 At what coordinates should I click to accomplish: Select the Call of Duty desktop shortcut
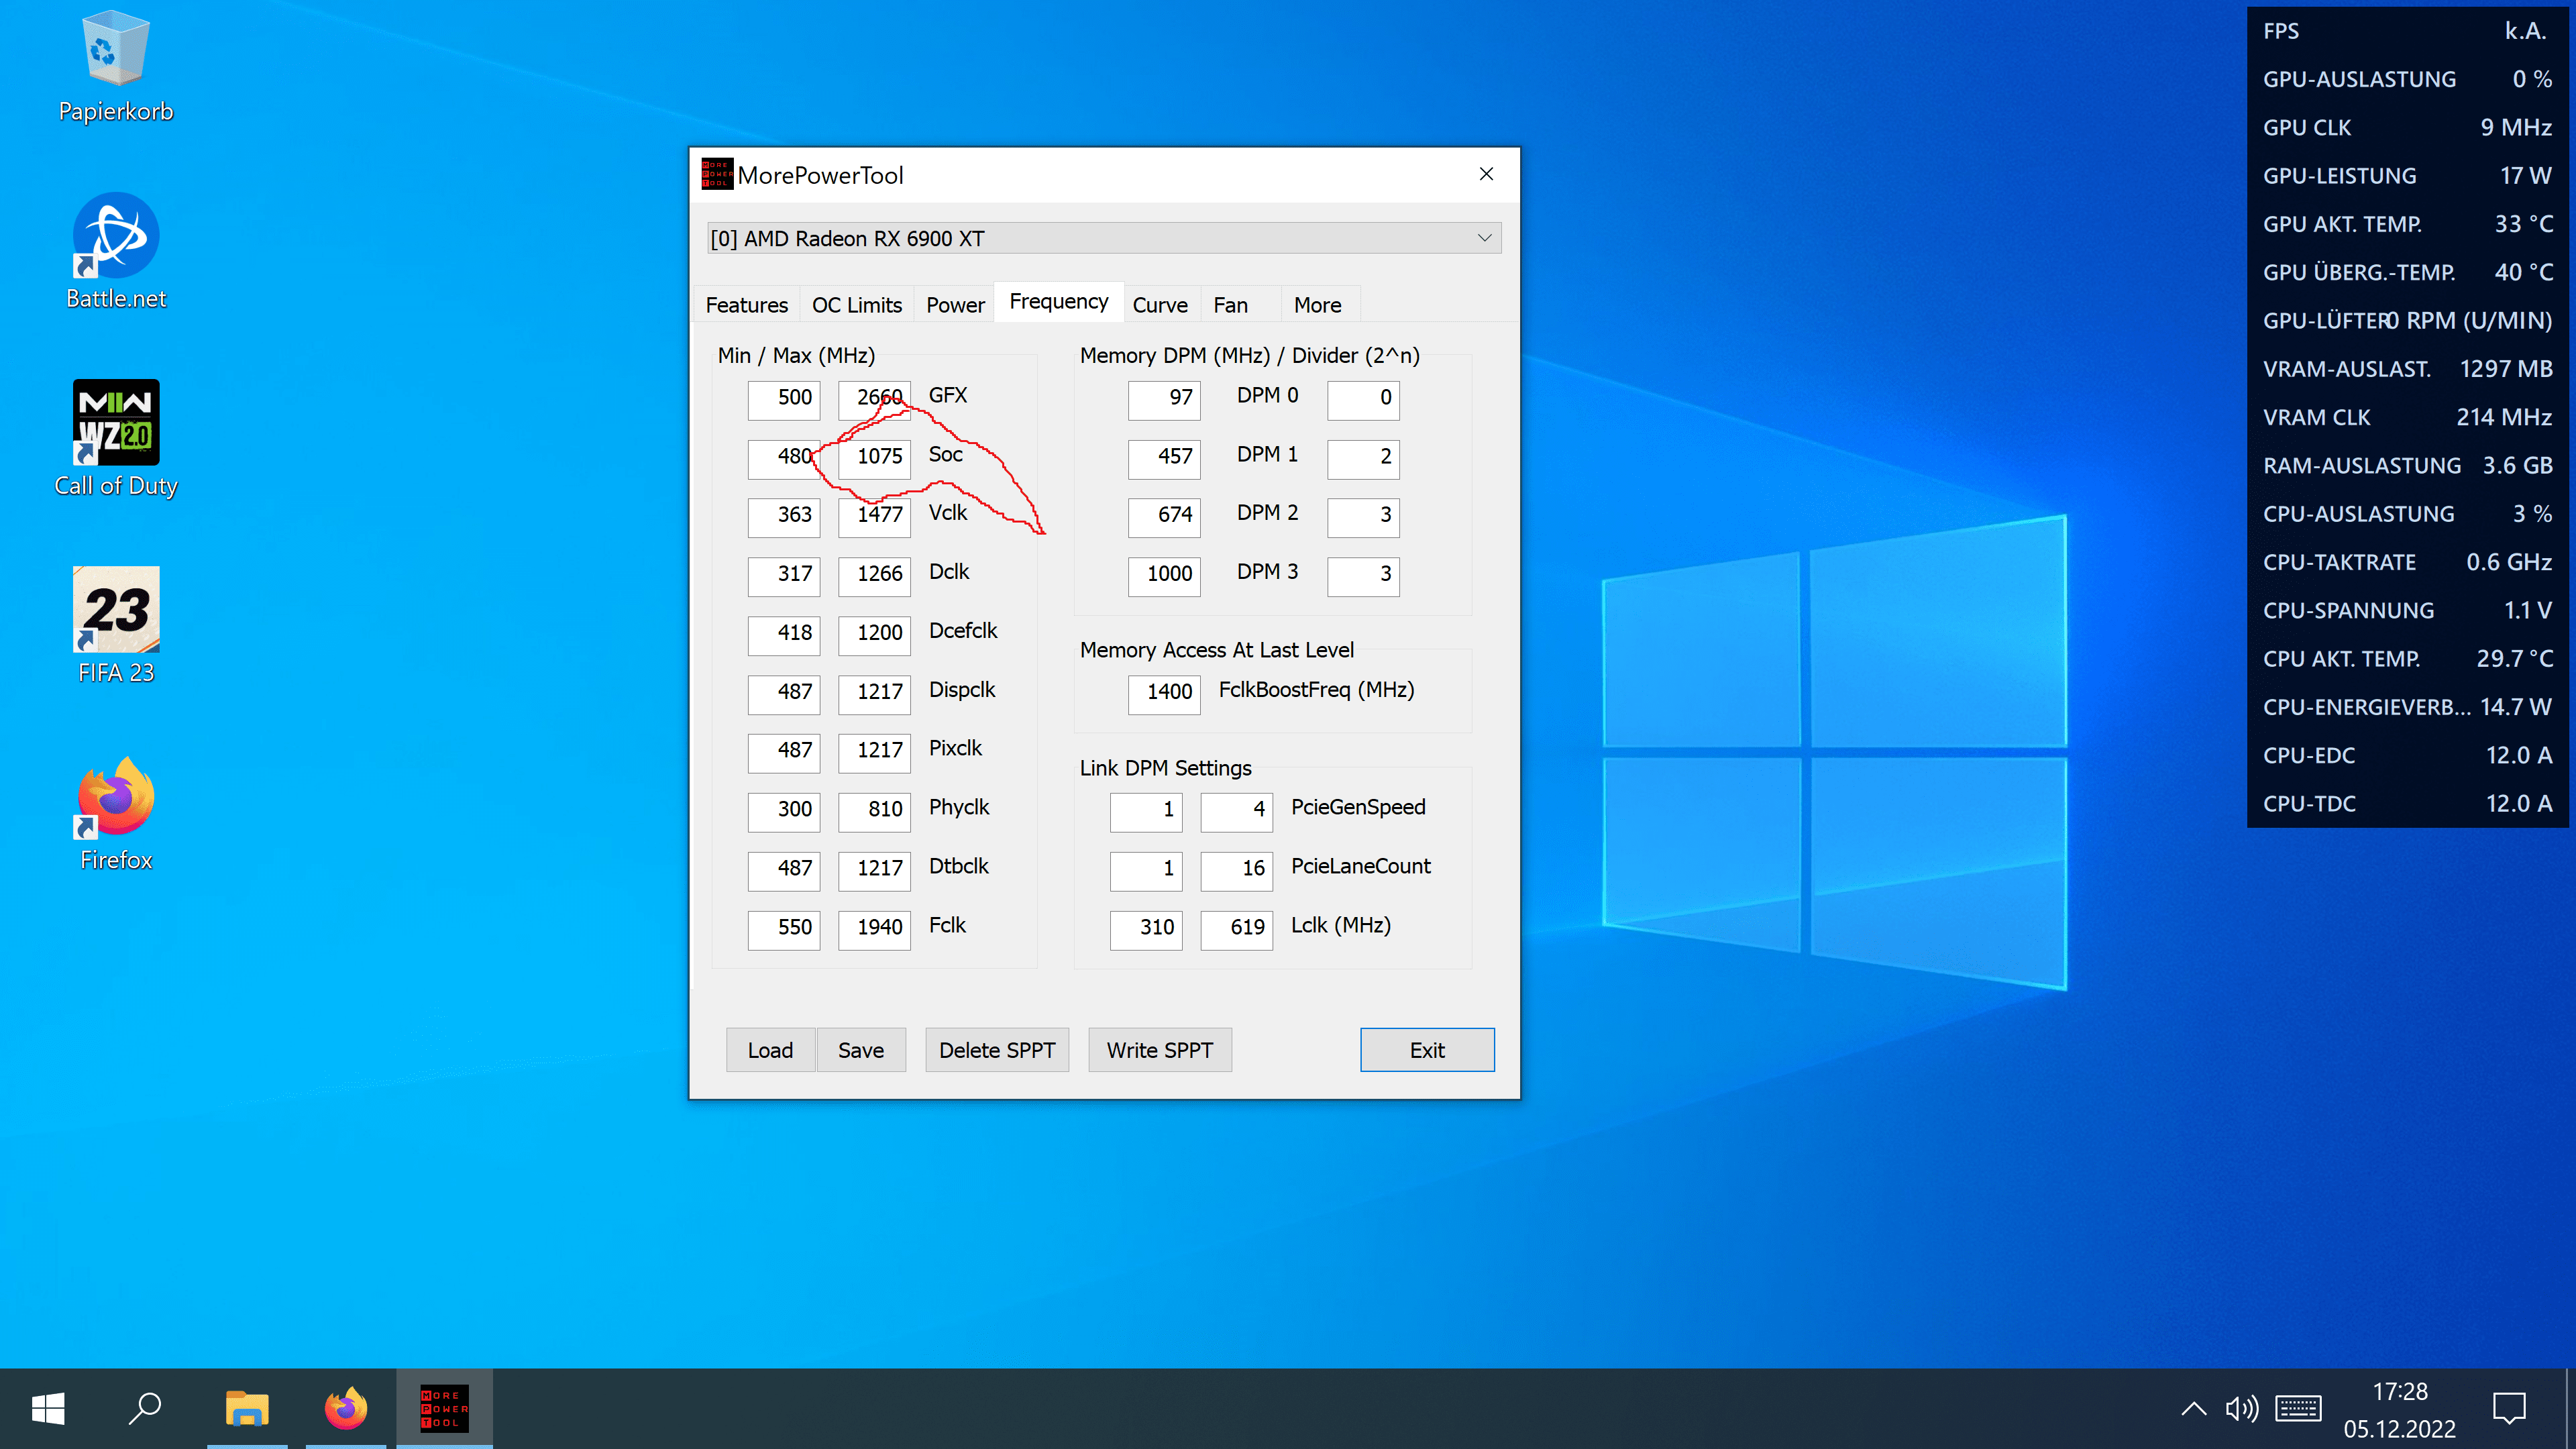115,439
